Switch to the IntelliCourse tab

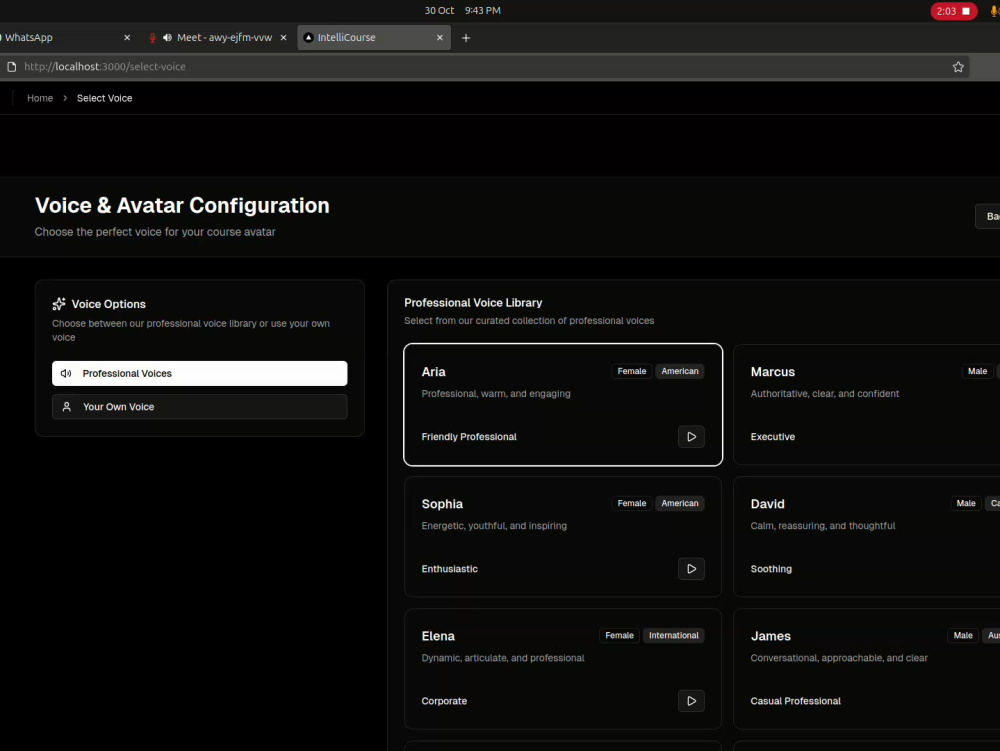(374, 38)
